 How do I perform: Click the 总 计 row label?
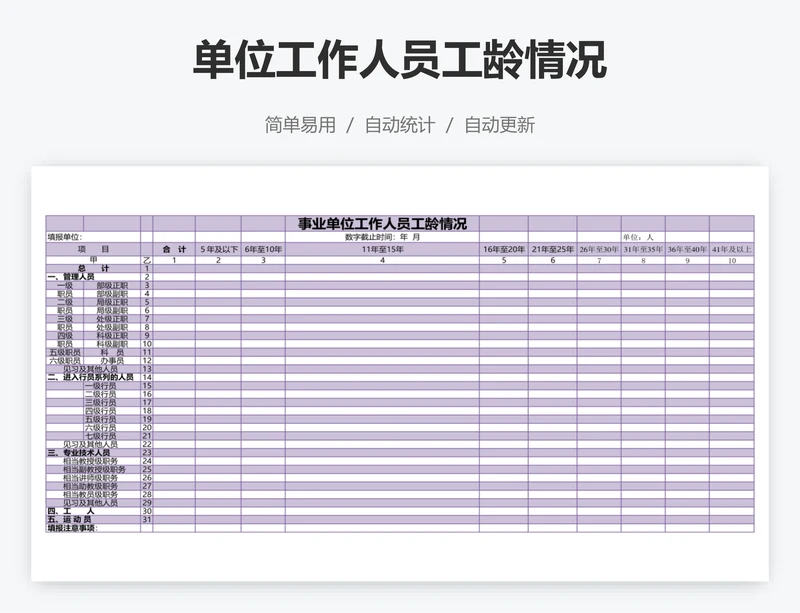click(93, 268)
